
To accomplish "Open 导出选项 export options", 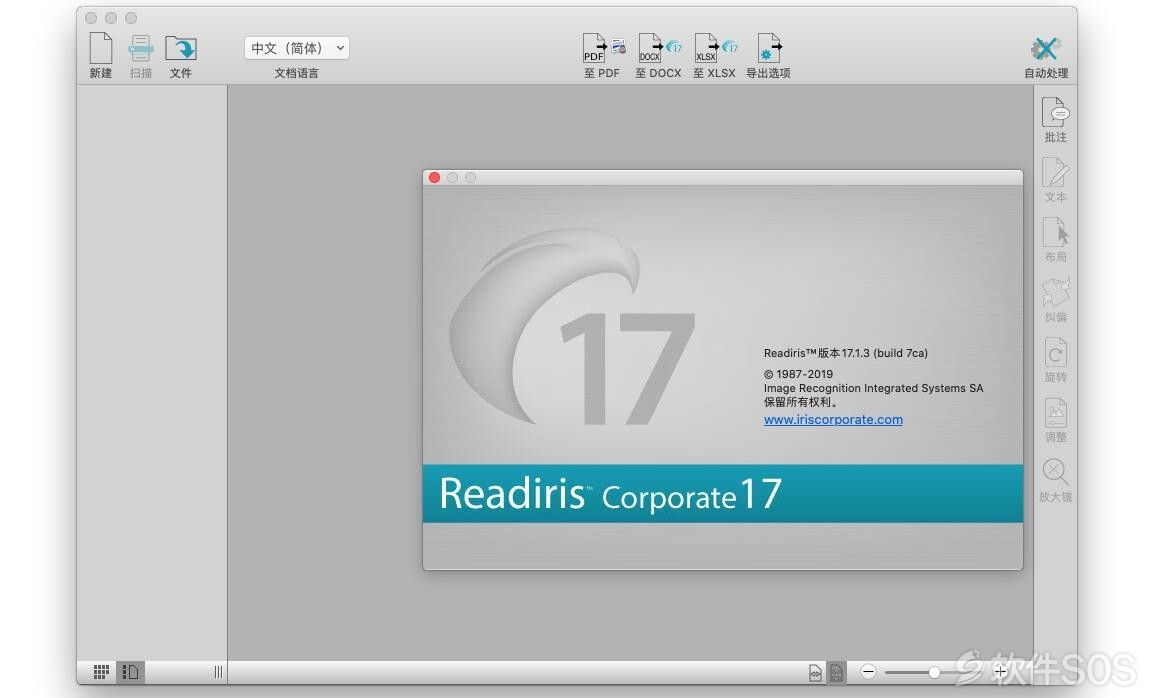I will pos(768,48).
